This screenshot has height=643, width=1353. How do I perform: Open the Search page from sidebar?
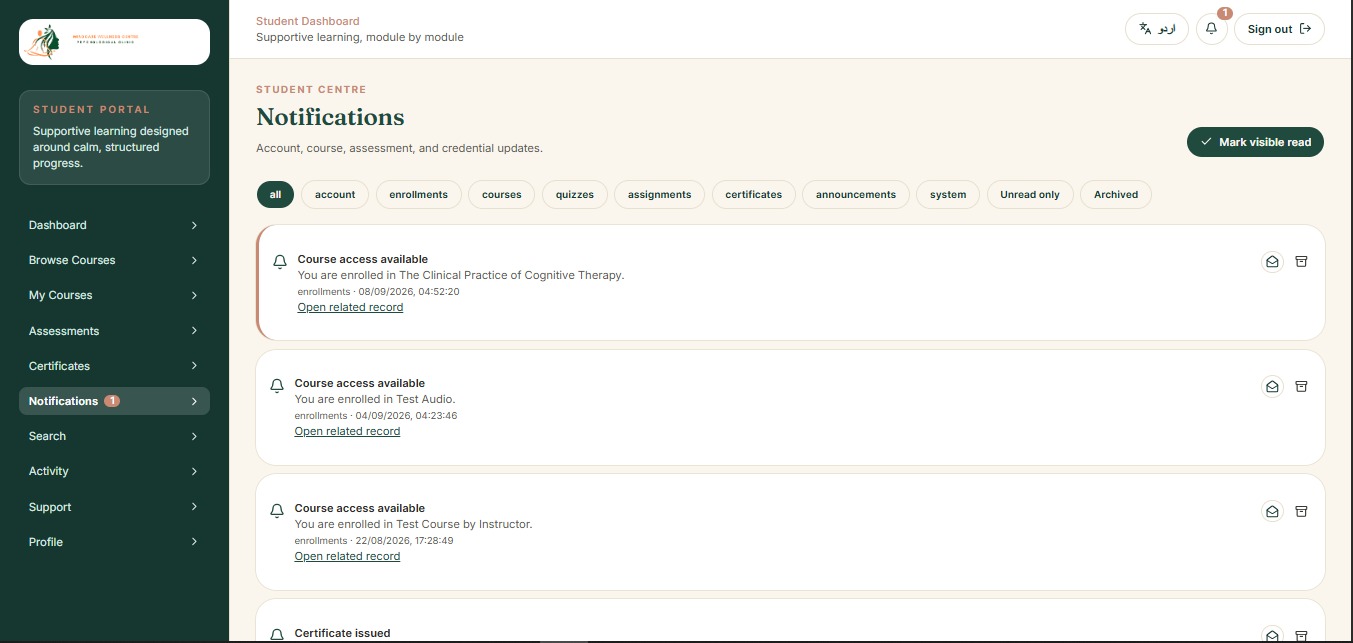click(114, 436)
